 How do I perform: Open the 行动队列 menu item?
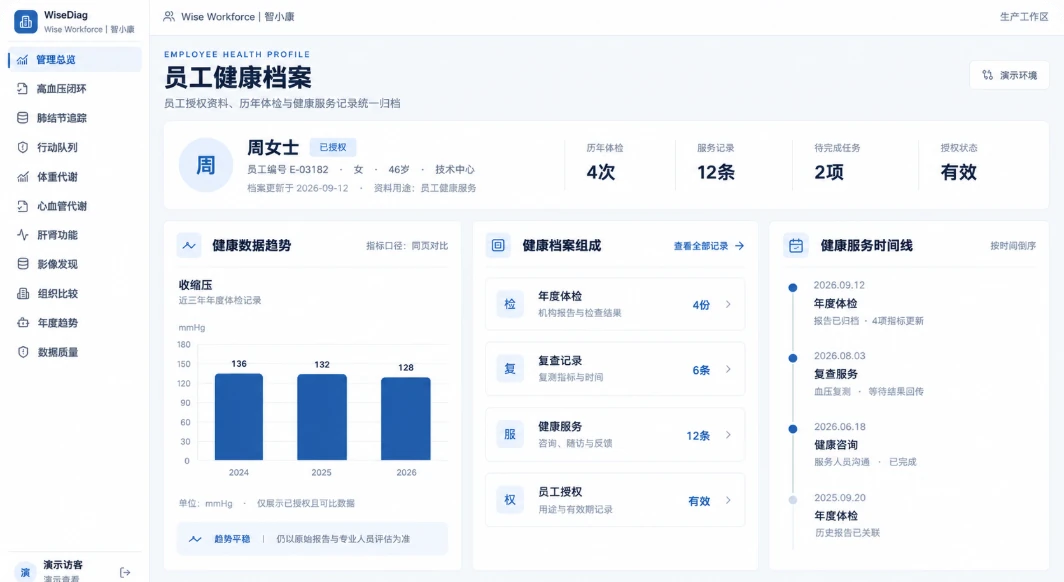click(75, 147)
